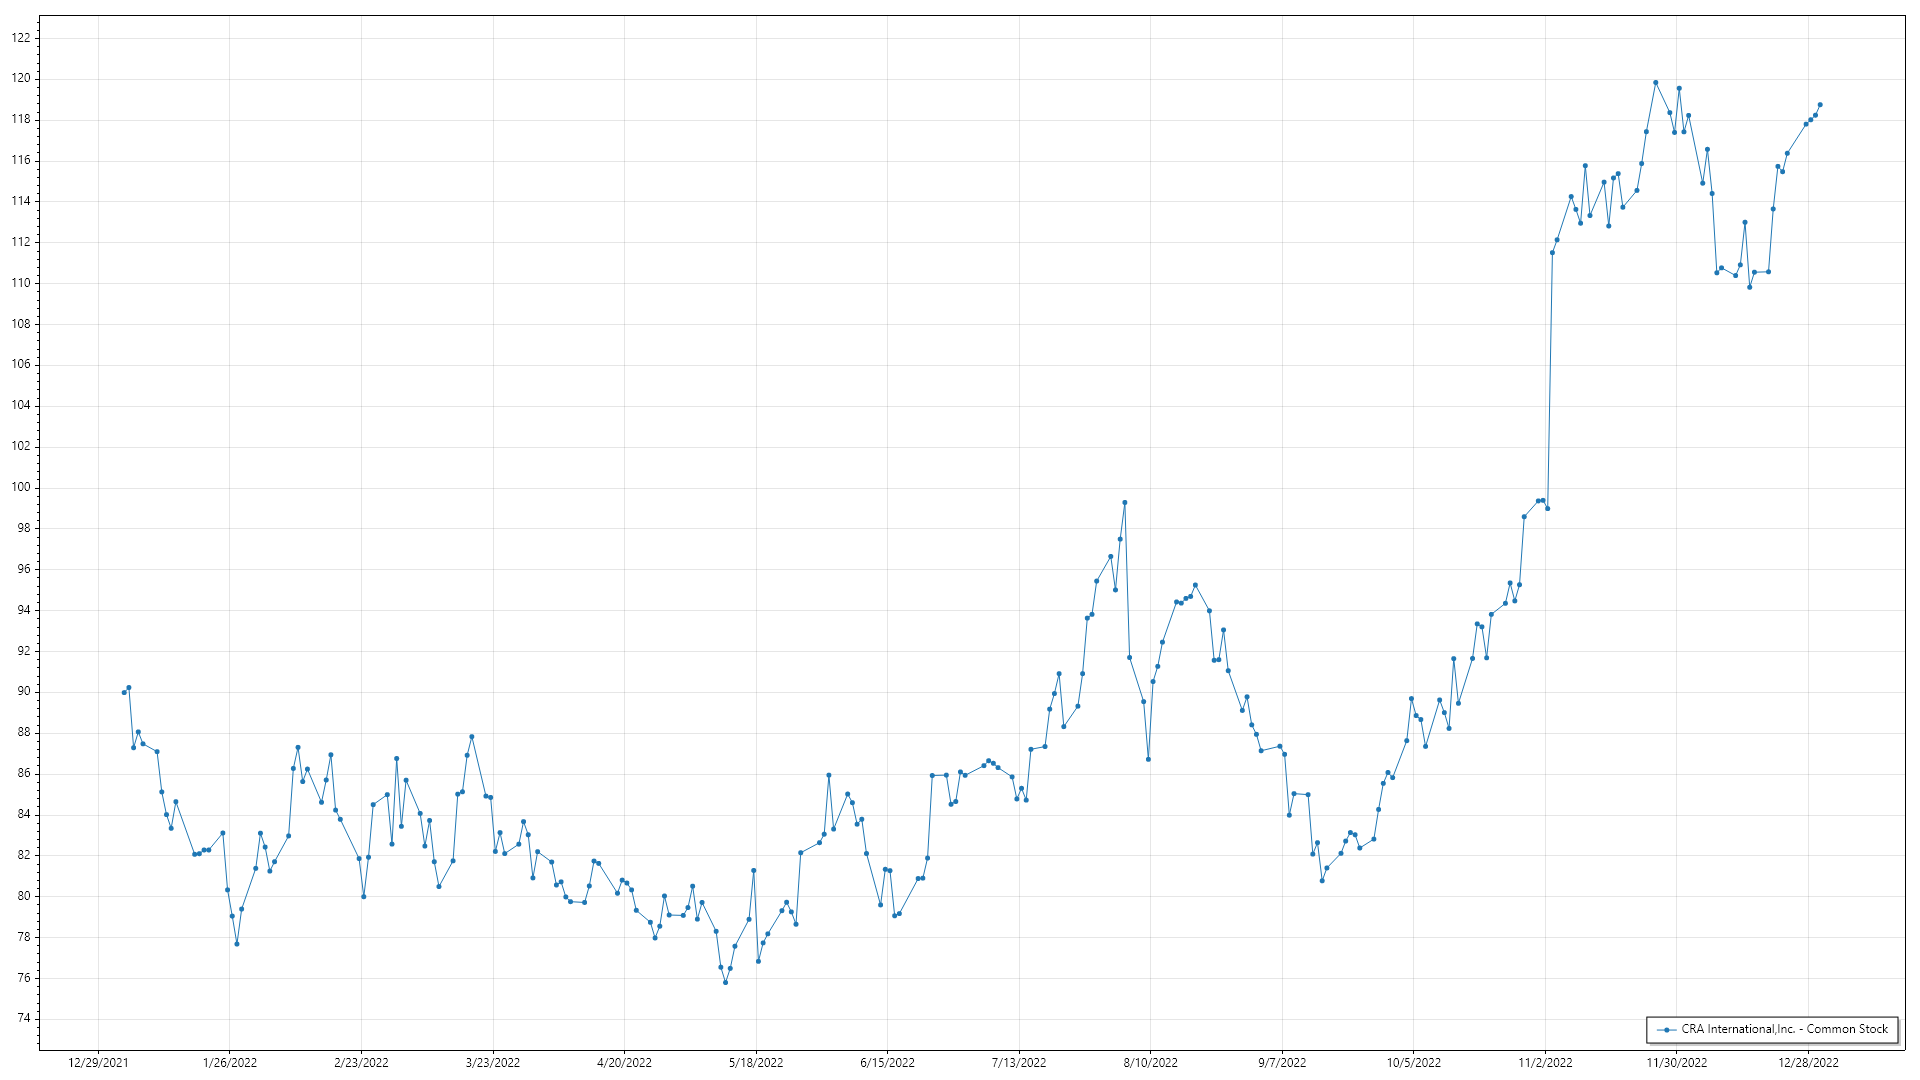The image size is (1920, 1080).
Task: Click the lowest data point below 76
Action: (x=725, y=982)
